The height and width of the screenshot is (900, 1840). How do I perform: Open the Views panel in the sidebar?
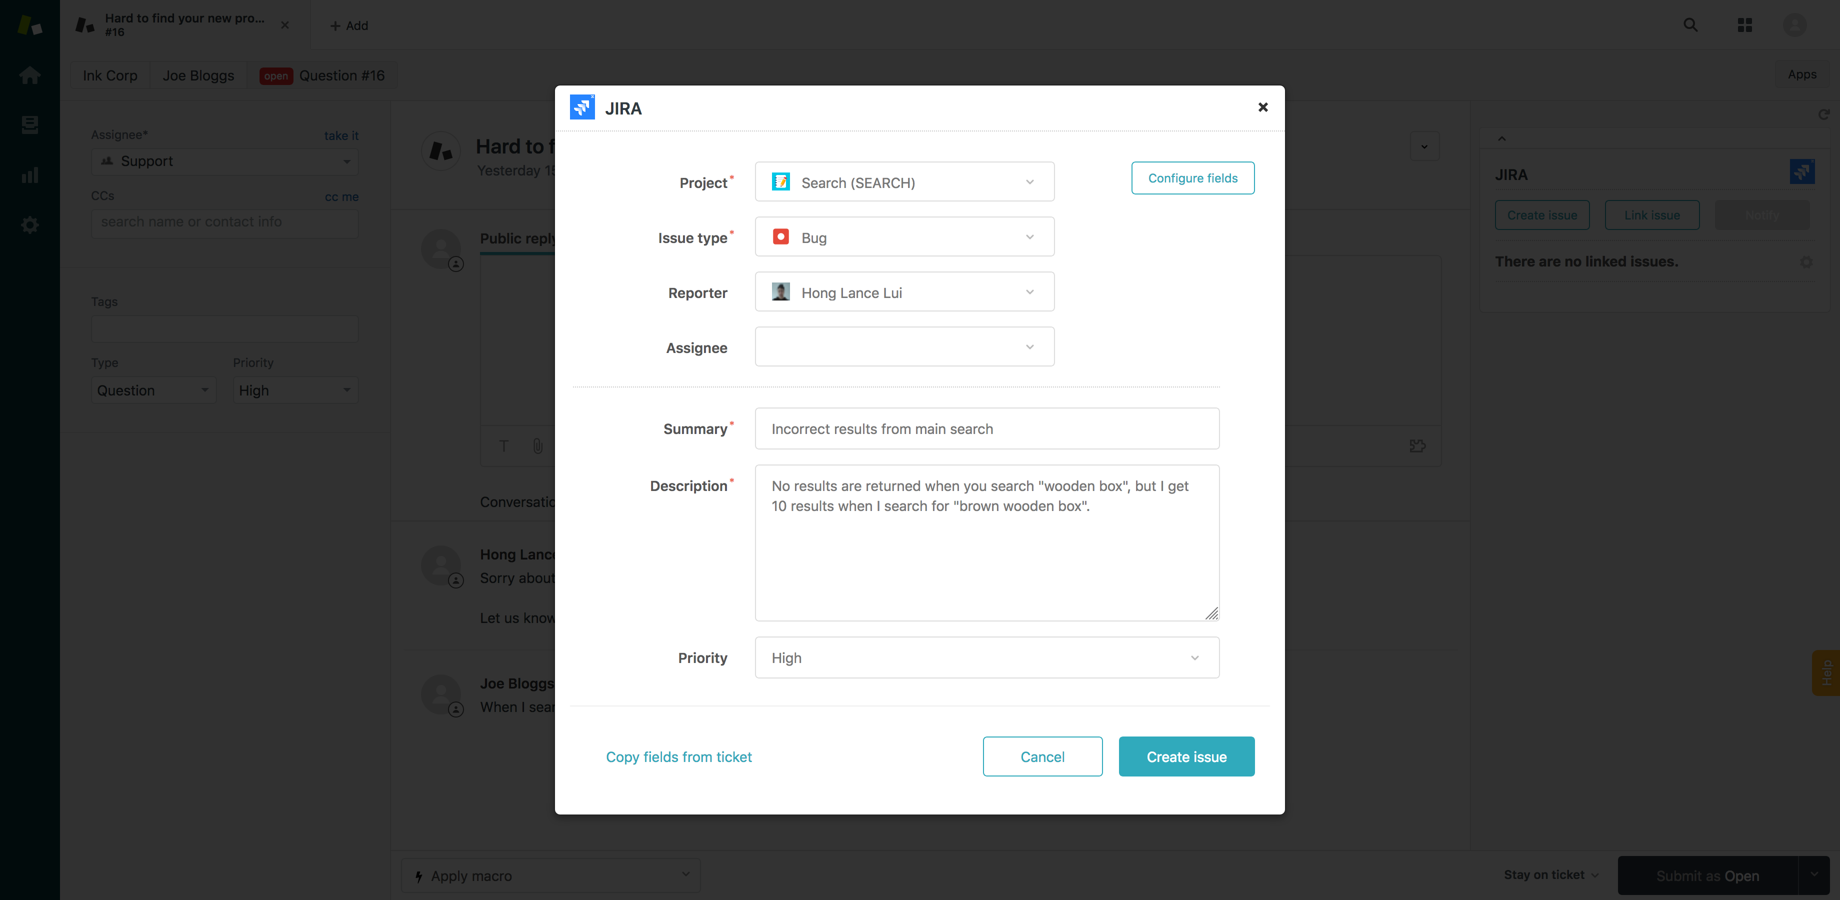pos(30,124)
